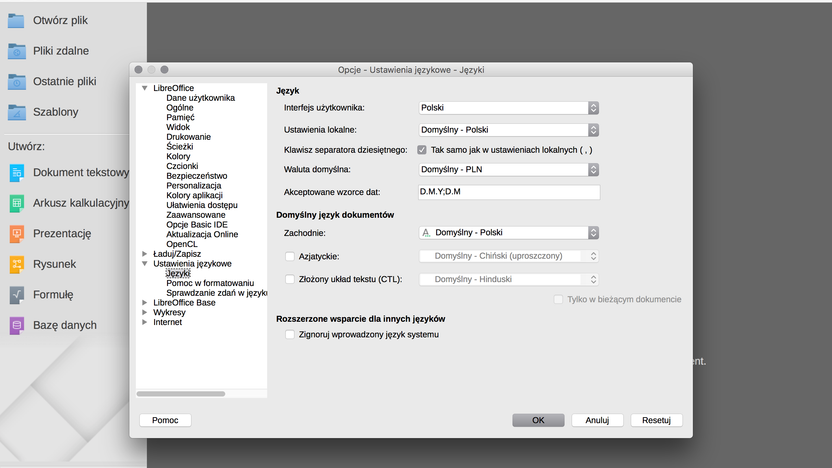Click the Szablony folder icon
The height and width of the screenshot is (468, 832).
16,112
